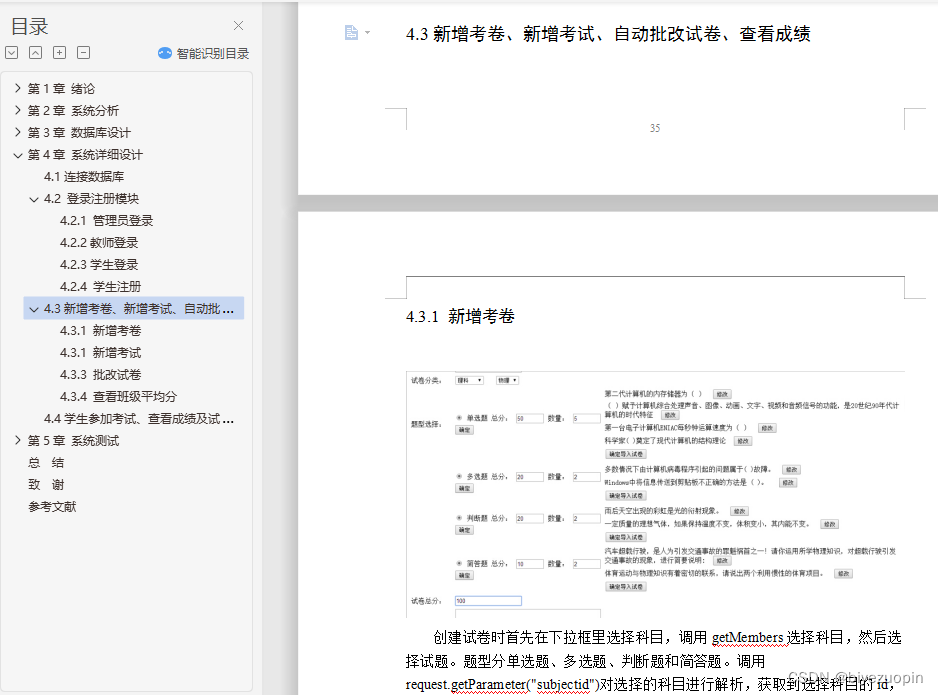The width and height of the screenshot is (938, 695).
Task: Collapse the 4.2 登录注册模块 section
Action: click(x=33, y=198)
